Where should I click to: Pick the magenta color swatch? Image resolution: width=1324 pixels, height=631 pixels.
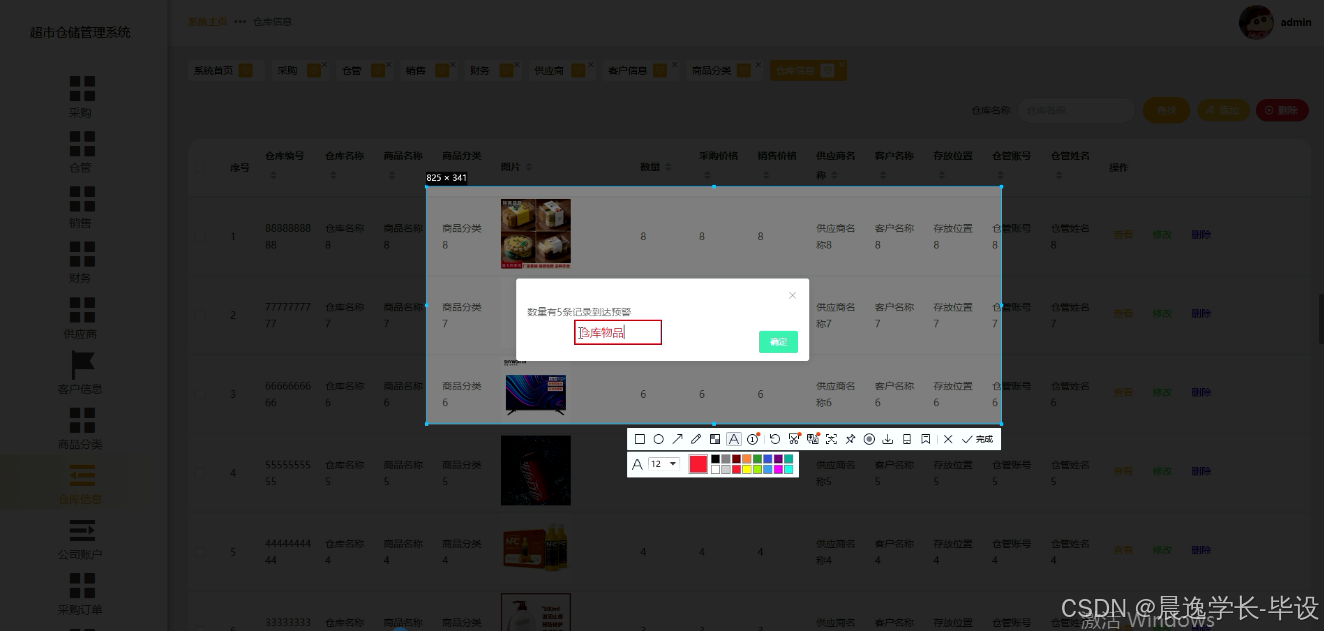(x=778, y=469)
